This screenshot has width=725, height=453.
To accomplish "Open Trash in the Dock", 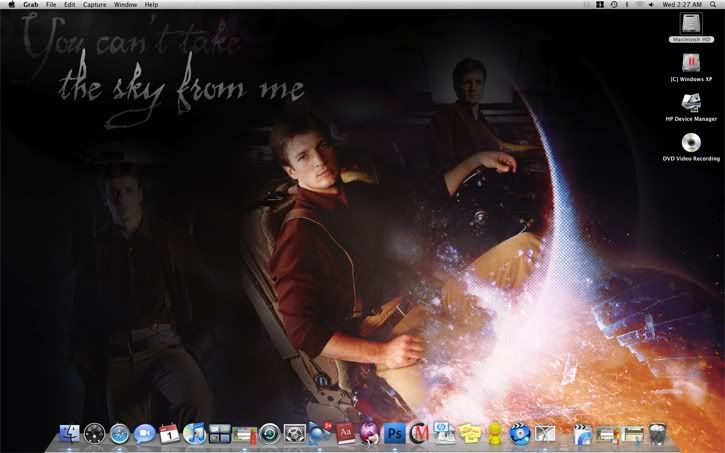I will (x=657, y=435).
